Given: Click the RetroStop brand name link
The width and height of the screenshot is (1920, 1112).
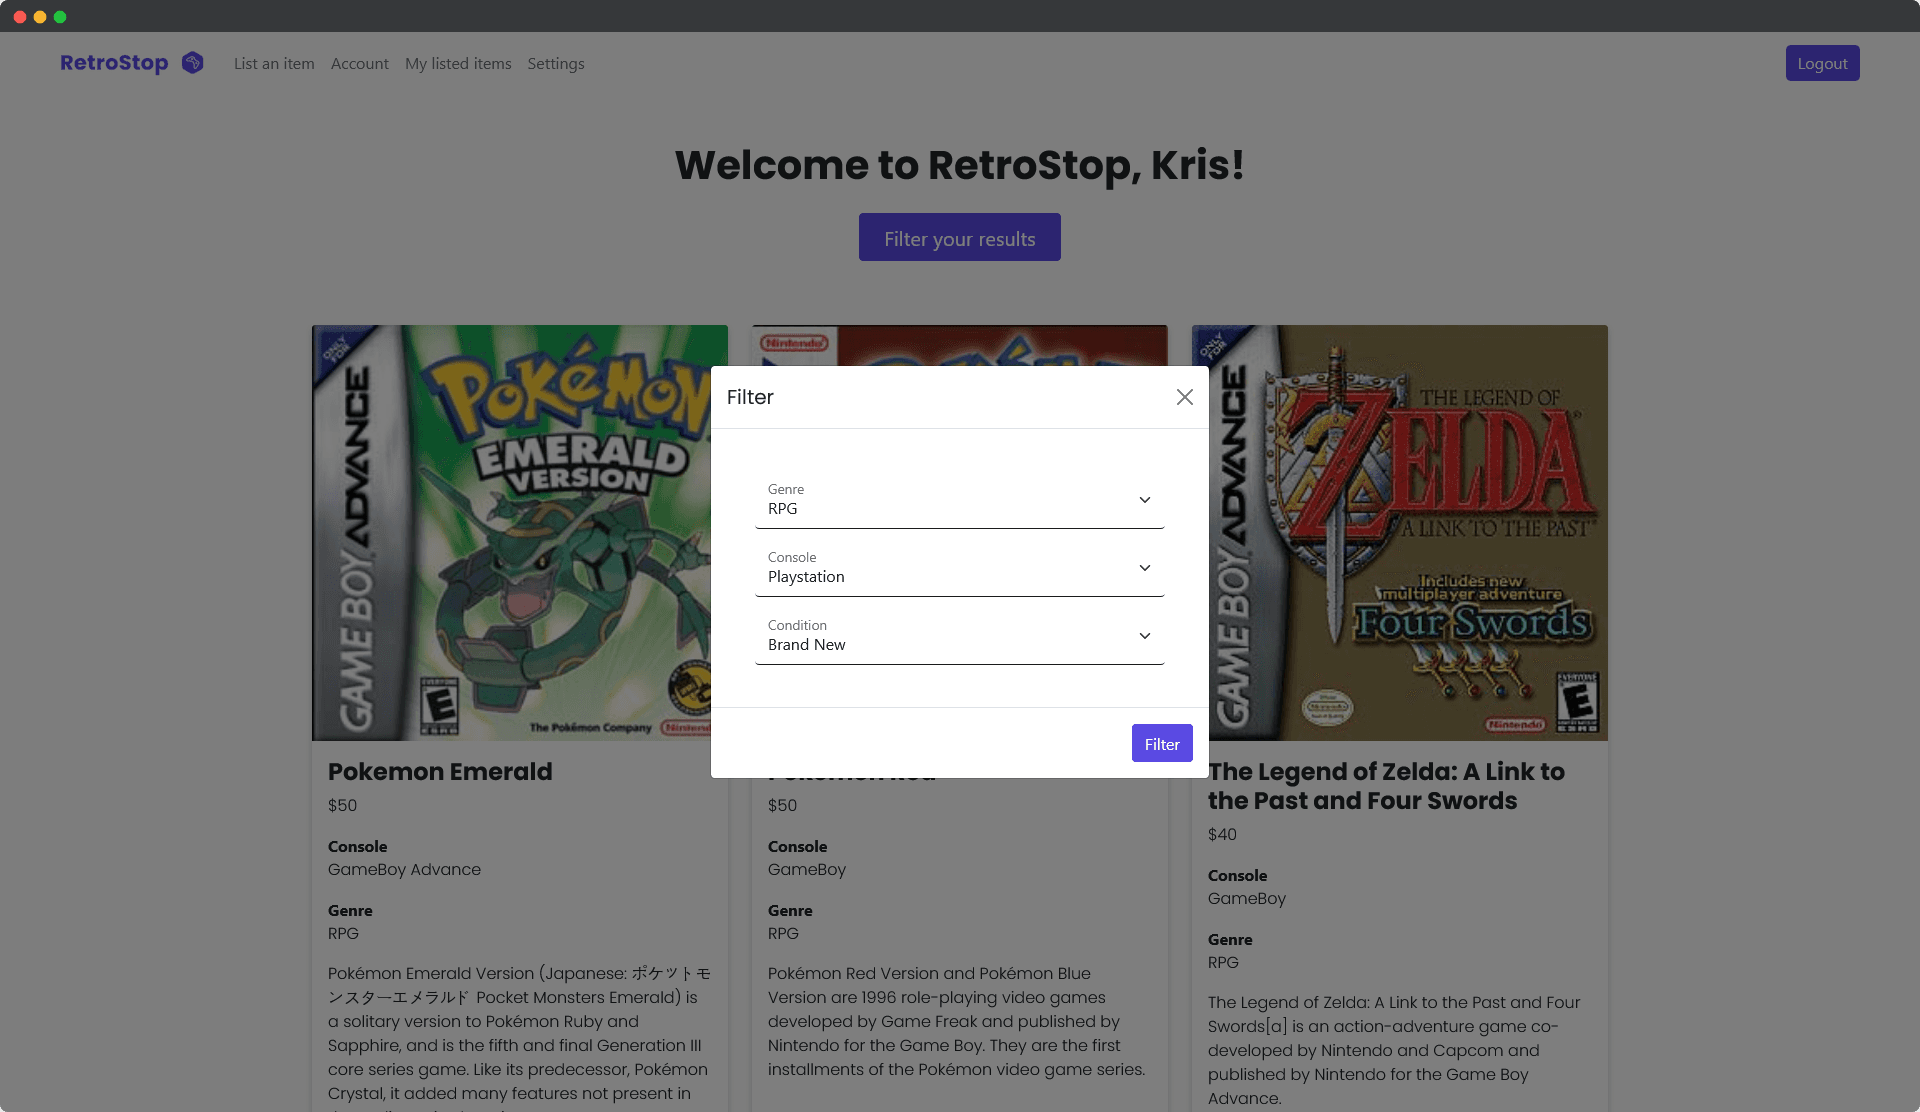Looking at the screenshot, I should pyautogui.click(x=114, y=63).
